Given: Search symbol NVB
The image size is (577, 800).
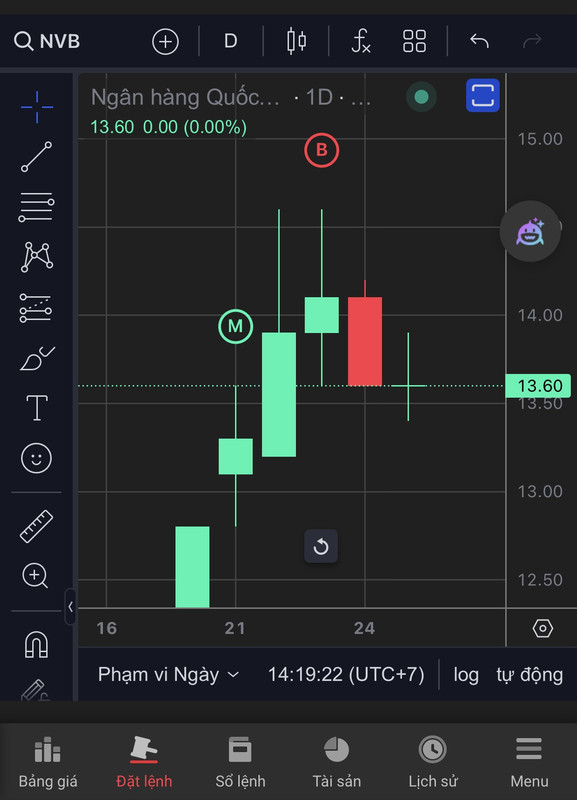Looking at the screenshot, I should point(47,41).
